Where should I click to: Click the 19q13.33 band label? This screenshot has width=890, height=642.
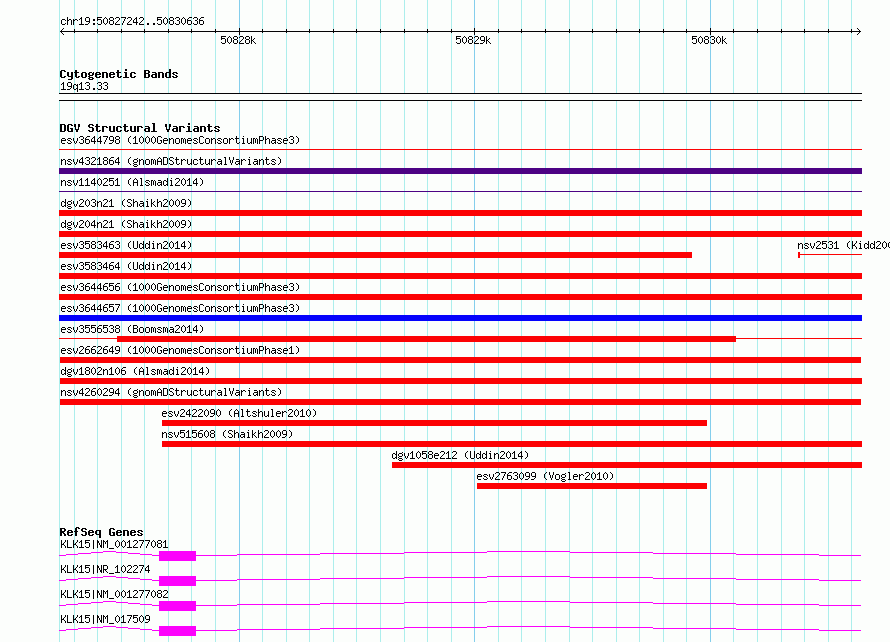click(x=84, y=86)
